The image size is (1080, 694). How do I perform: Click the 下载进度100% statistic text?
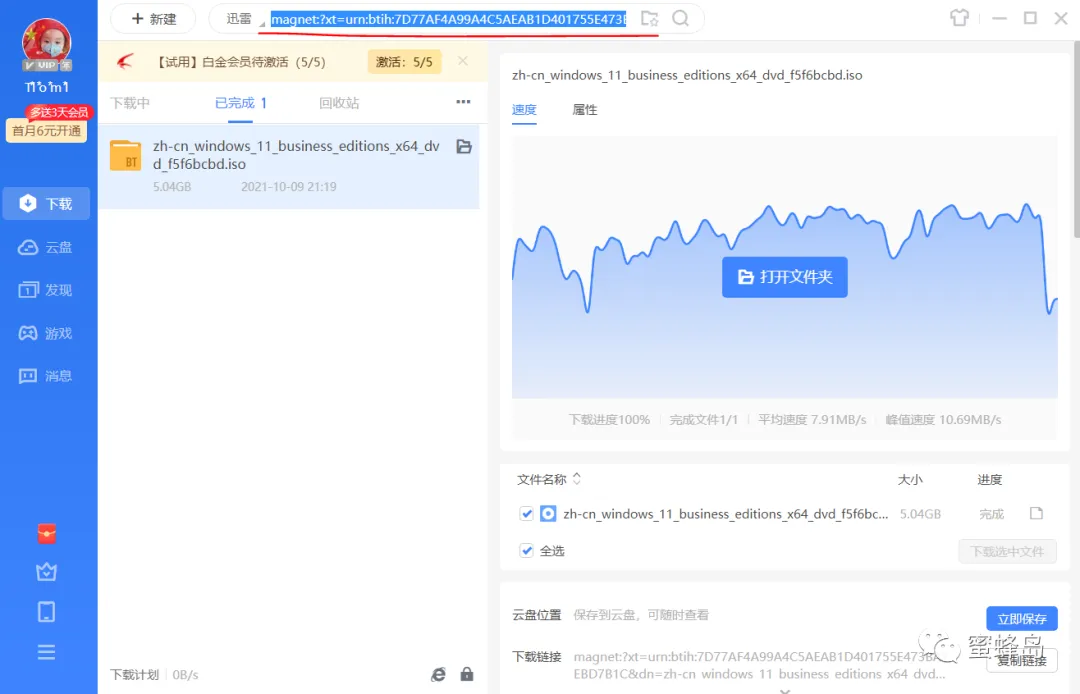[610, 419]
